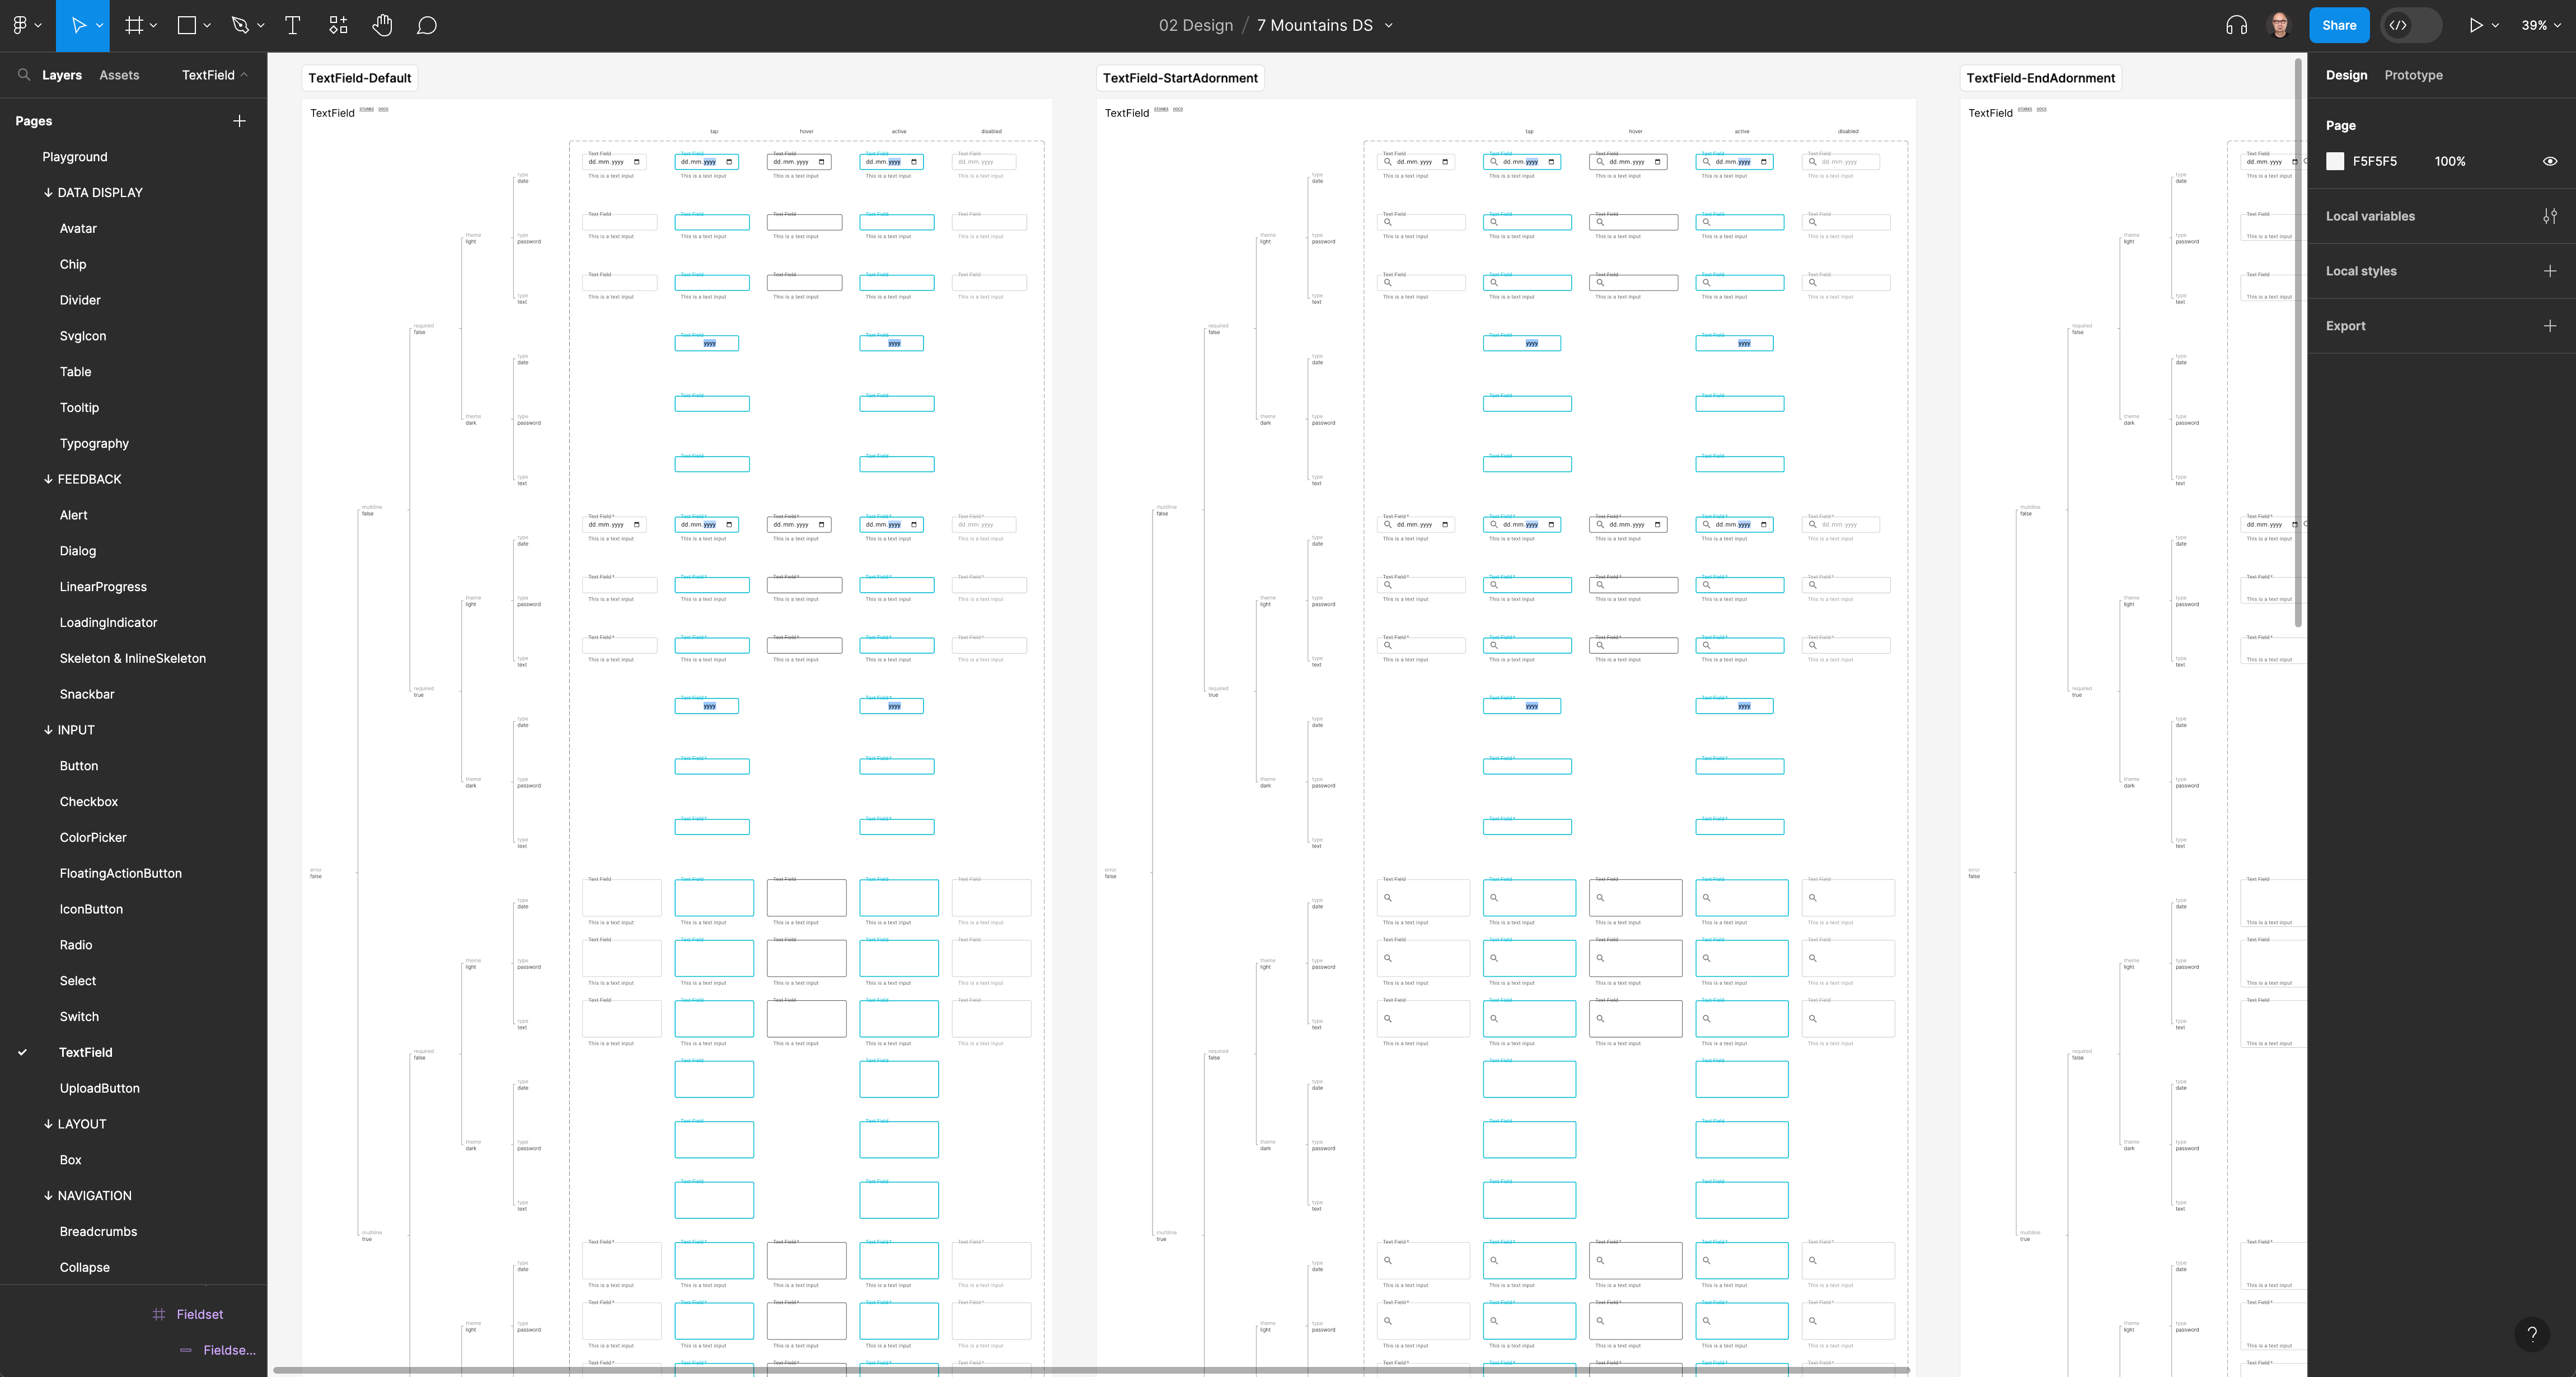Open Local variables settings icon
Viewport: 2576px width, 1377px height.
[2549, 216]
